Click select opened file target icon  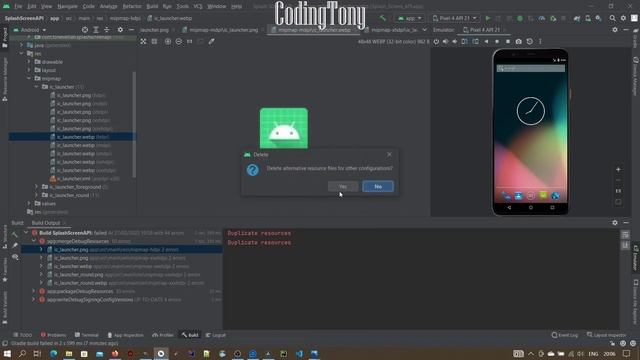tap(84, 30)
